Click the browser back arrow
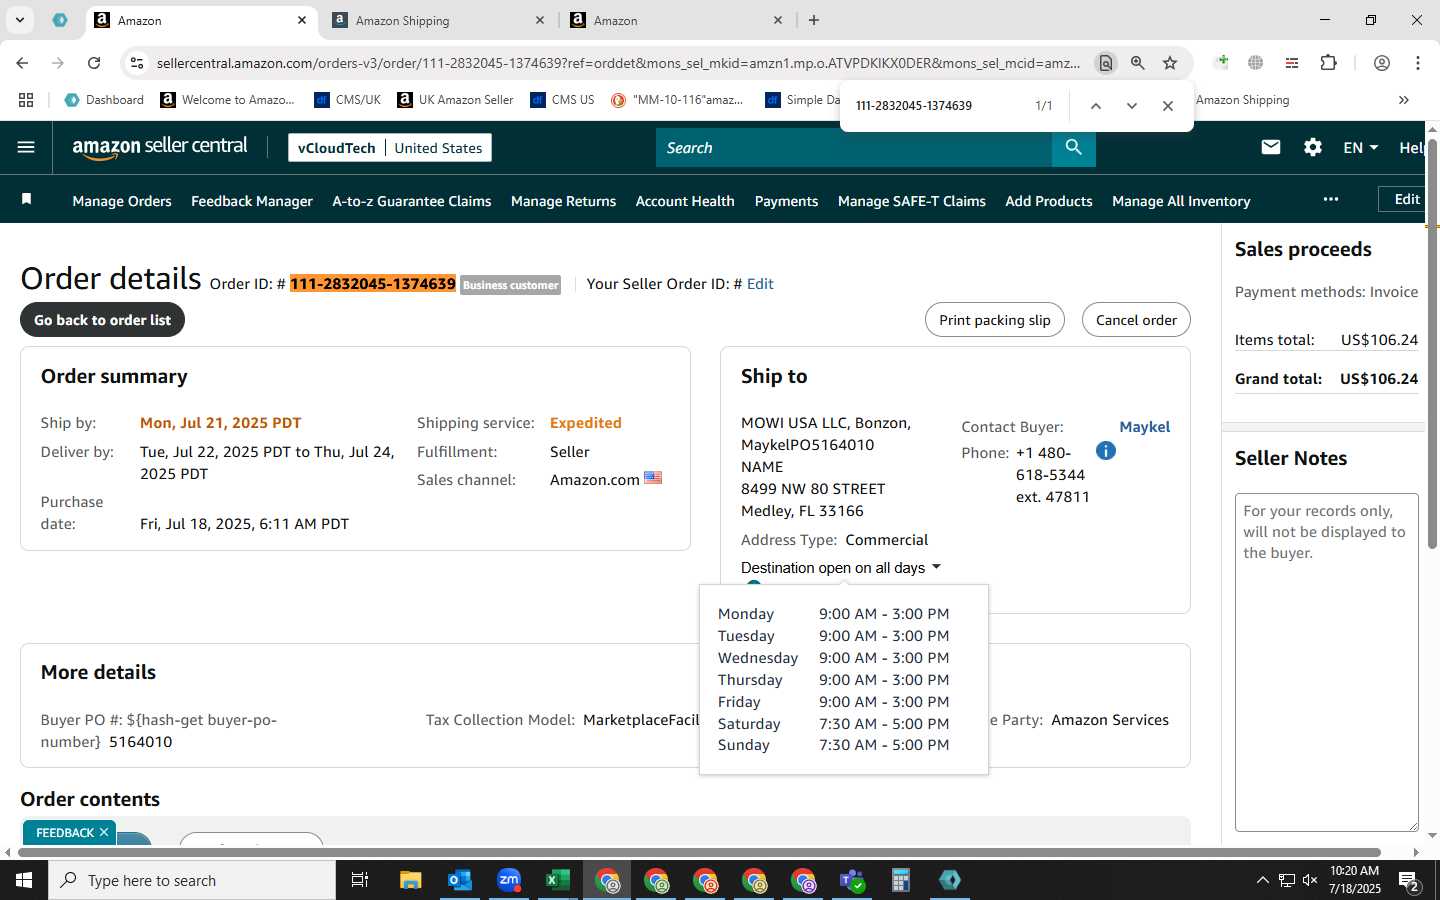The image size is (1440, 900). (x=22, y=63)
